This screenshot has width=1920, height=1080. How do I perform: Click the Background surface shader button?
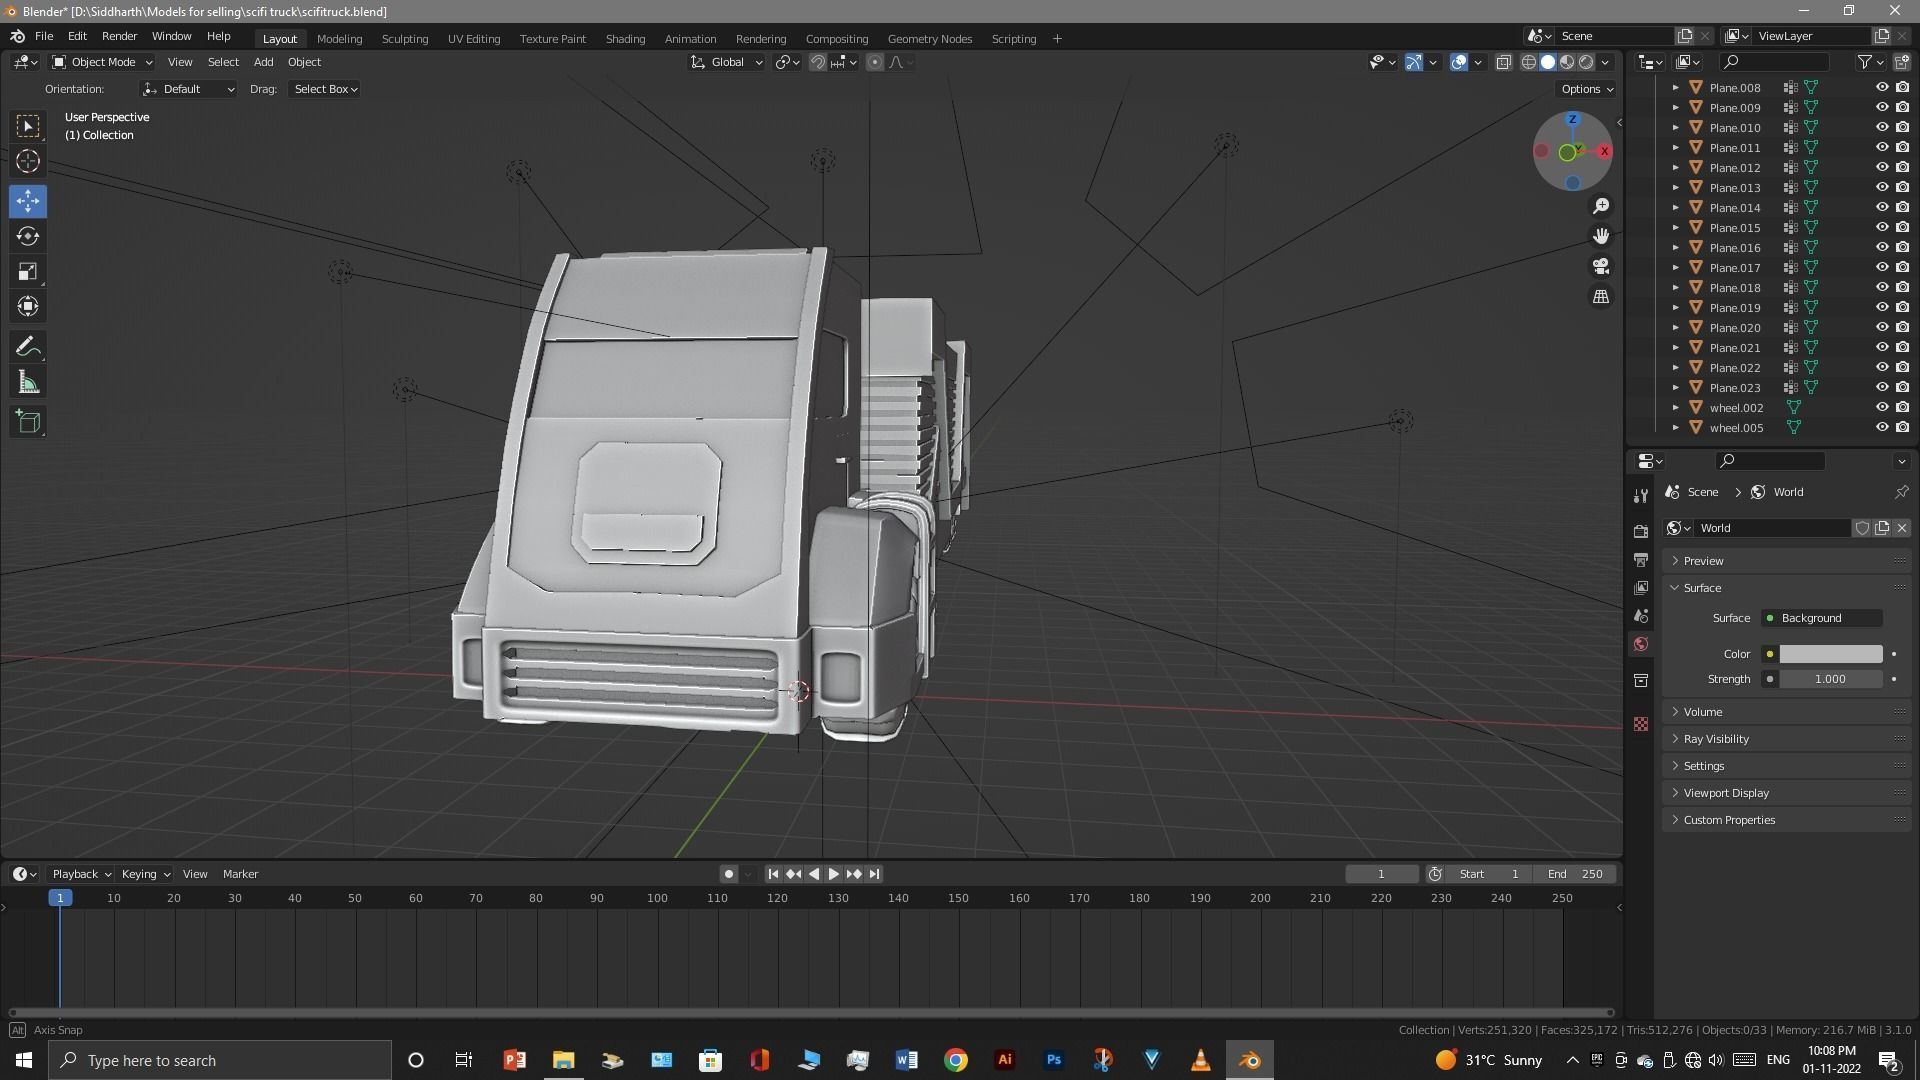click(x=1823, y=618)
